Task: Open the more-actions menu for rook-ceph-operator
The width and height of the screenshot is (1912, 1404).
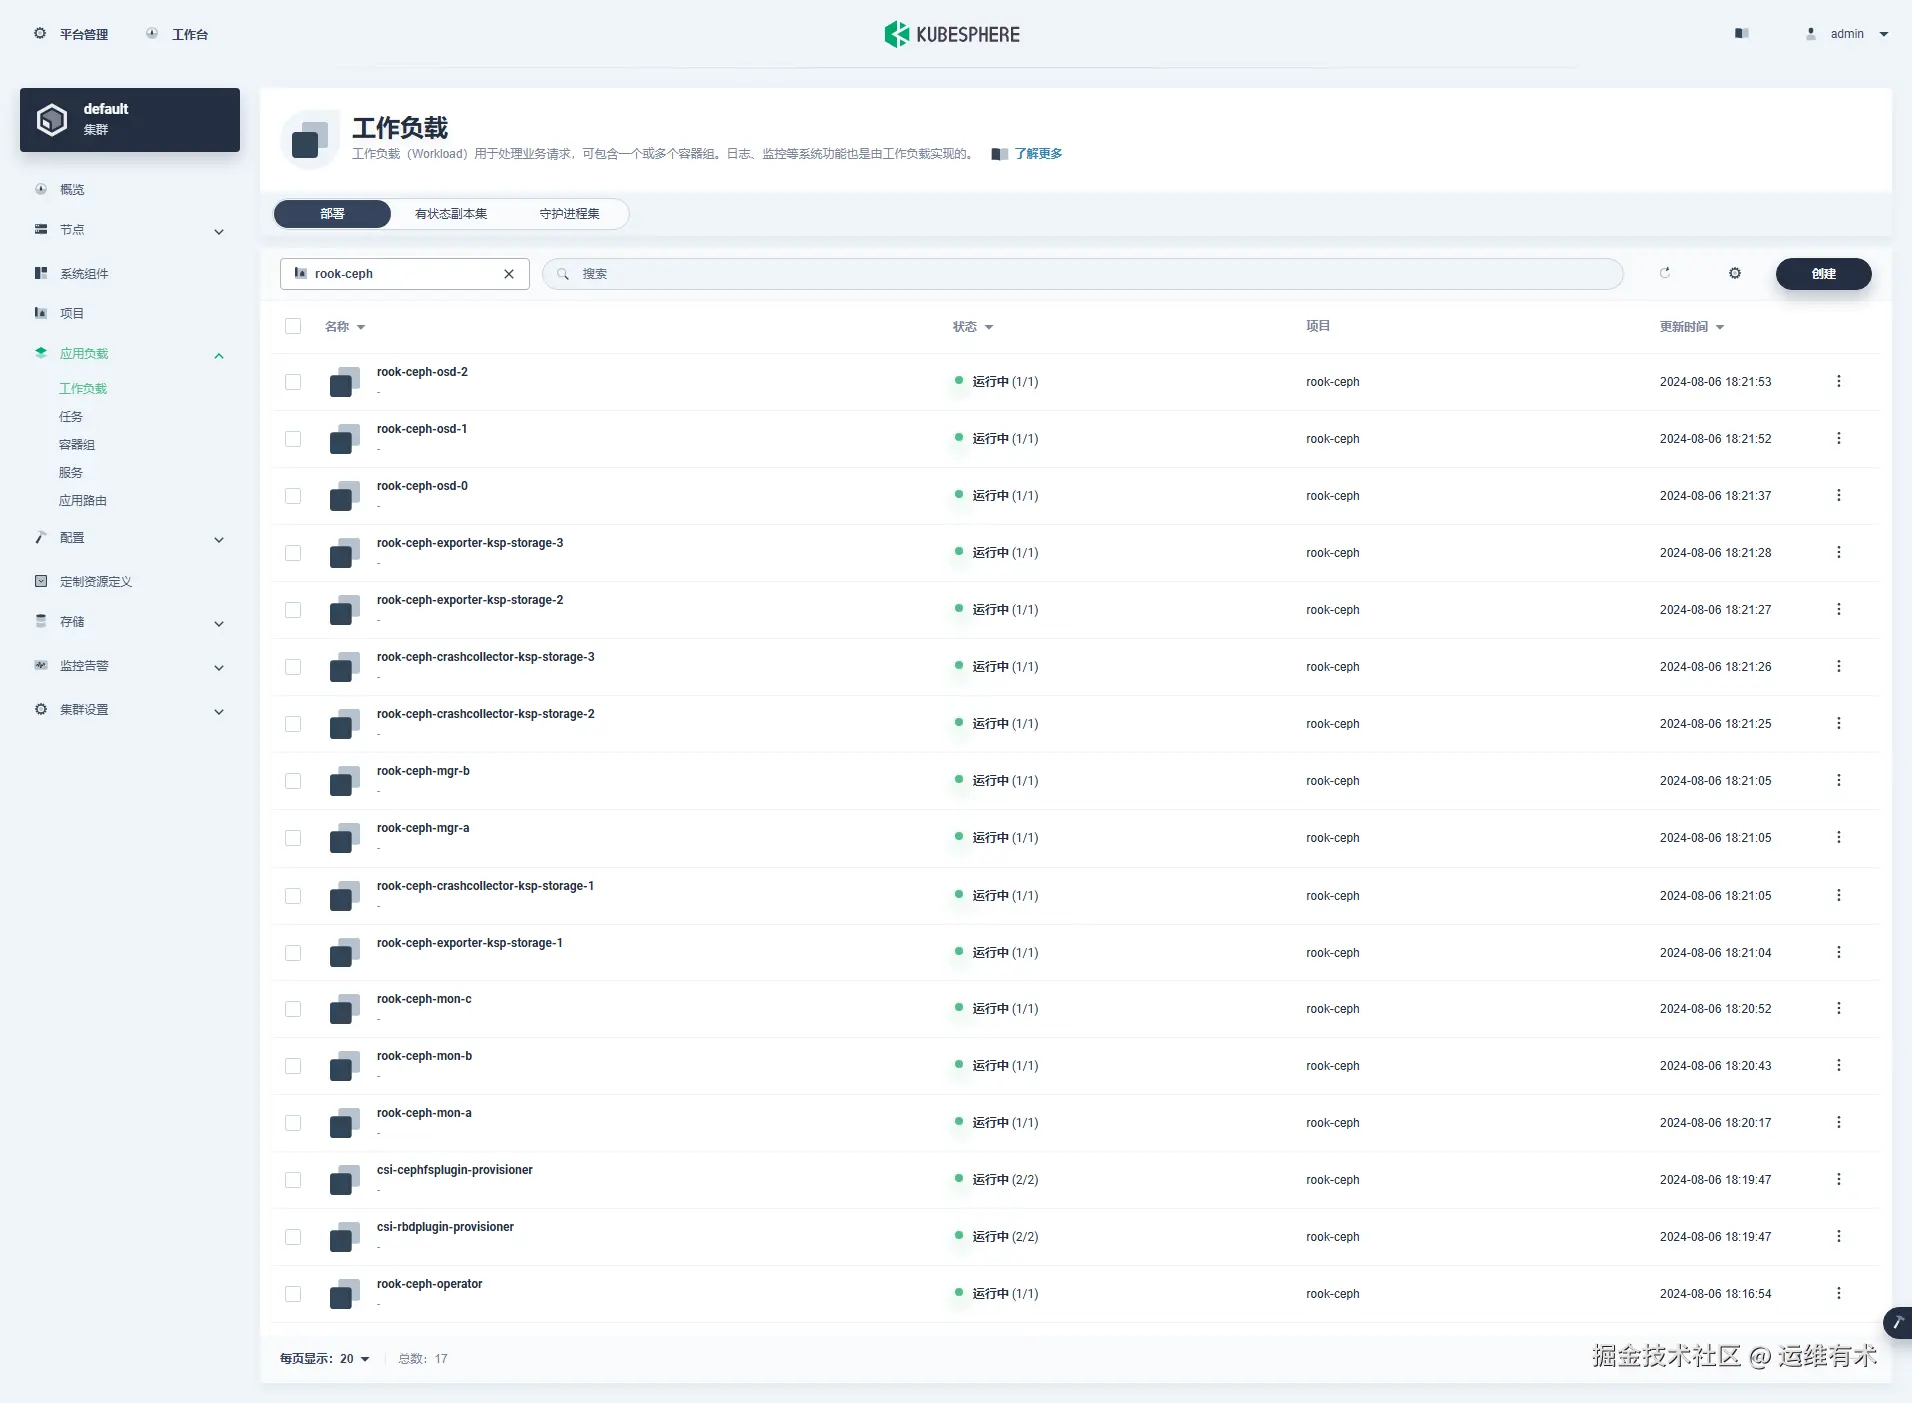Action: [x=1838, y=1293]
